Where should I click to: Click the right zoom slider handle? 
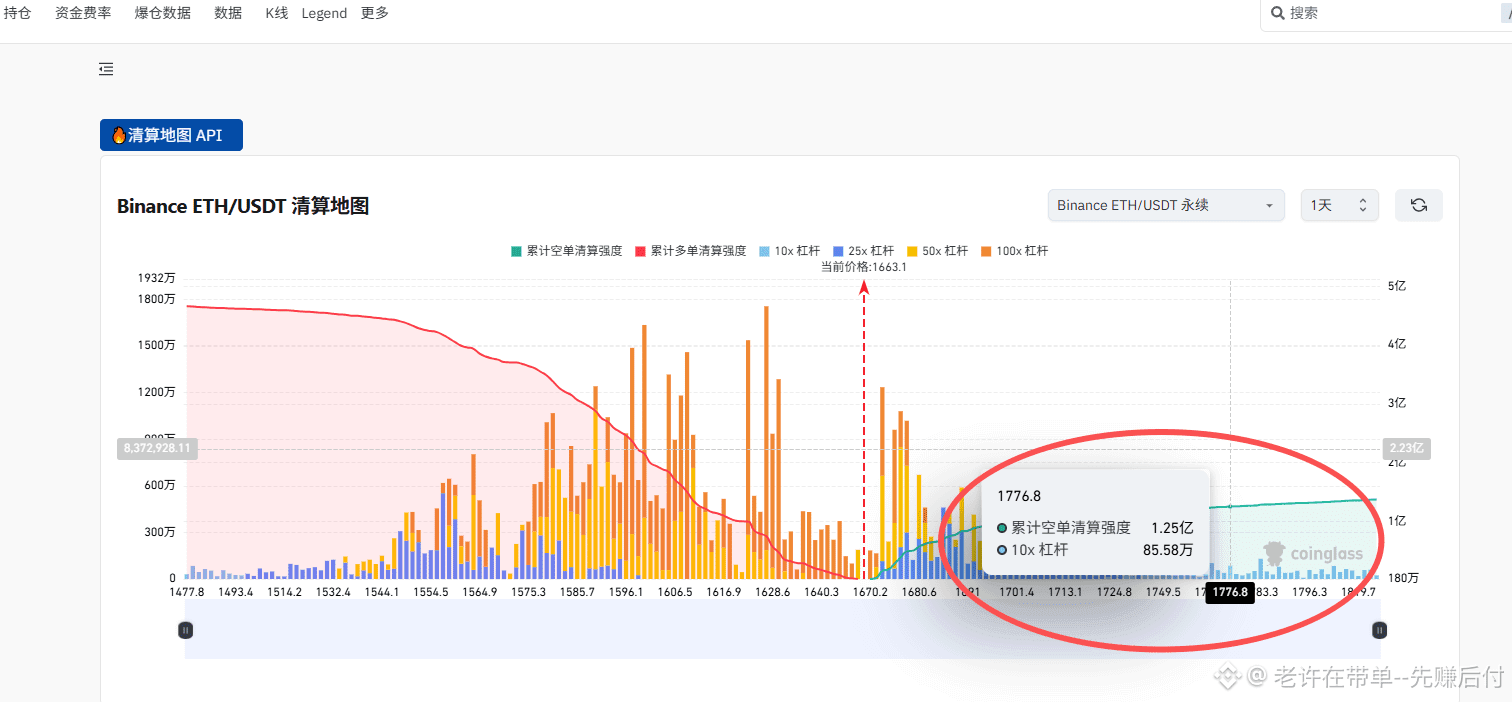[1380, 630]
